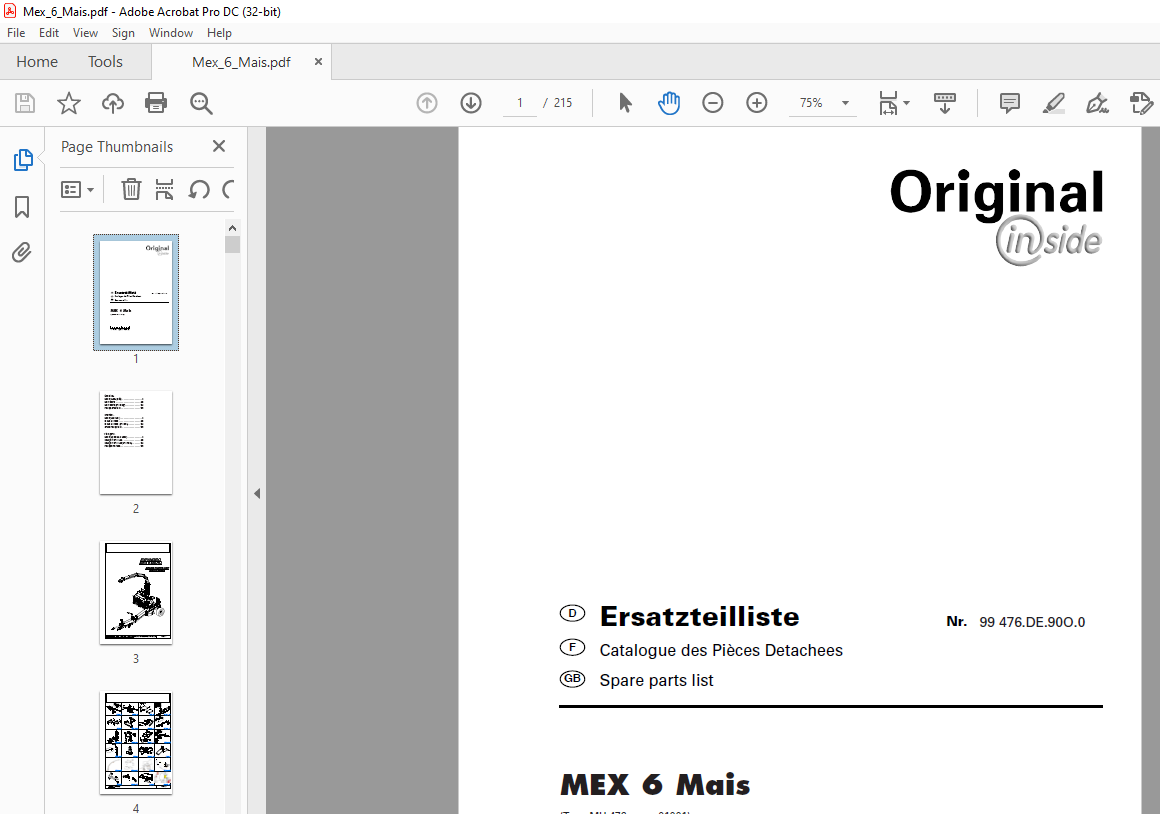Click the page number input field
Viewport: 1160px width, 814px height.
pos(520,103)
